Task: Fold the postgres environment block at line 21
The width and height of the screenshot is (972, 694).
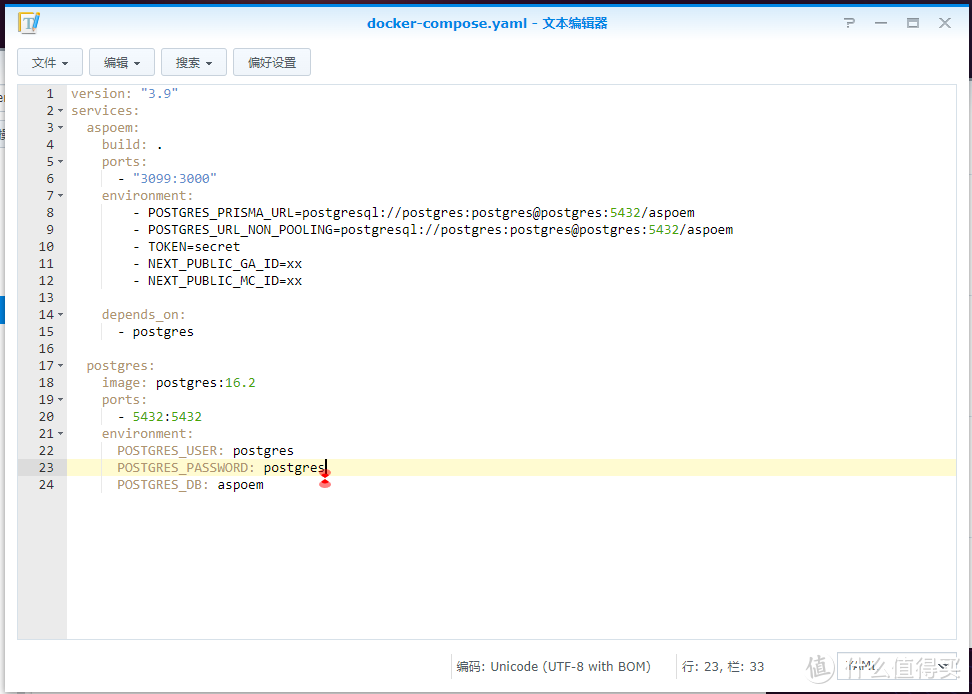Action: tap(61, 434)
